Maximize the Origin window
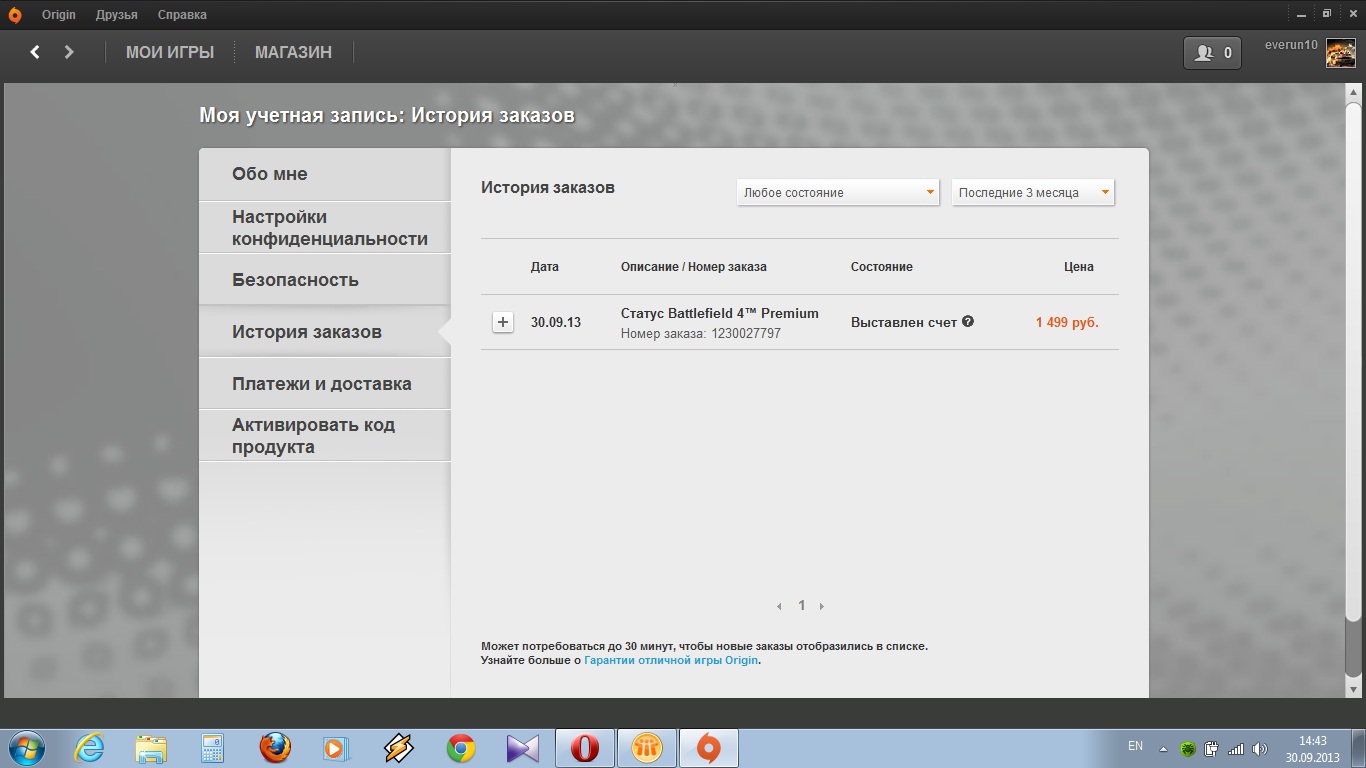Viewport: 1366px width, 768px height. click(x=1327, y=13)
